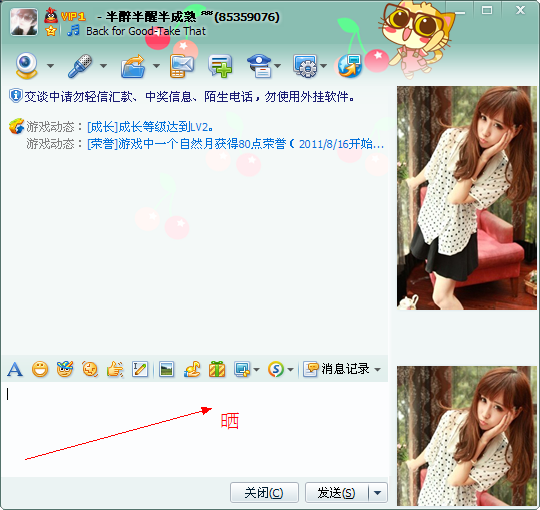Image resolution: width=540 pixels, height=510 pixels.
Task: Click the report police-cap icon
Action: [260, 66]
